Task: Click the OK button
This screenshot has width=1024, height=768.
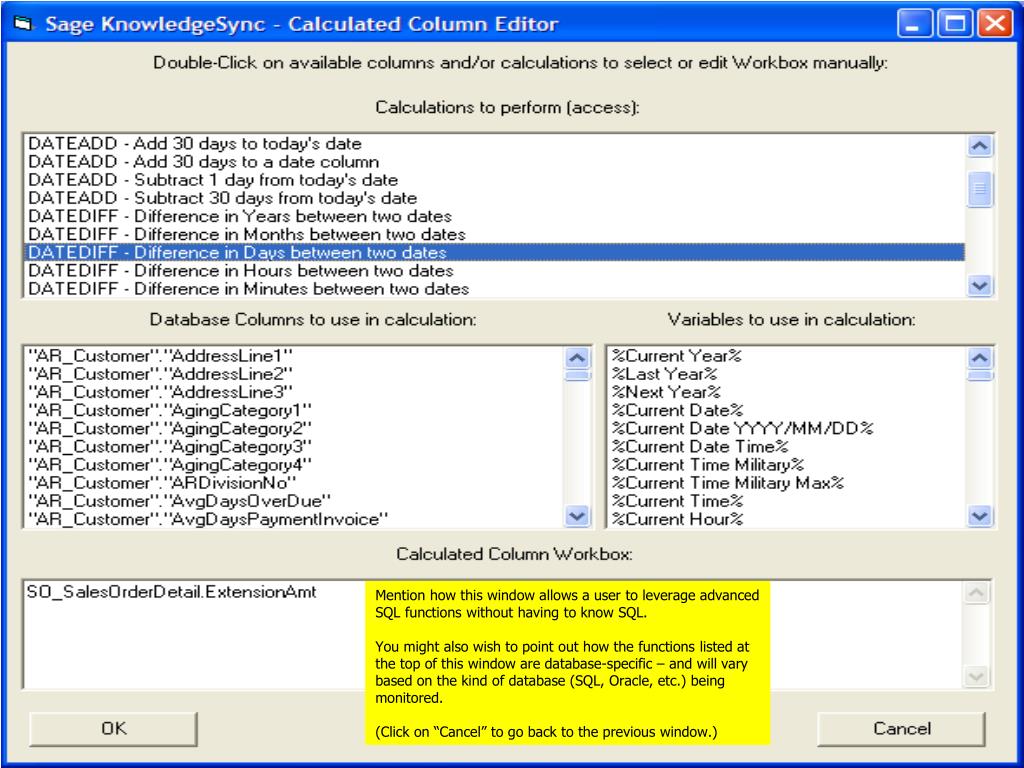Action: pyautogui.click(x=113, y=728)
